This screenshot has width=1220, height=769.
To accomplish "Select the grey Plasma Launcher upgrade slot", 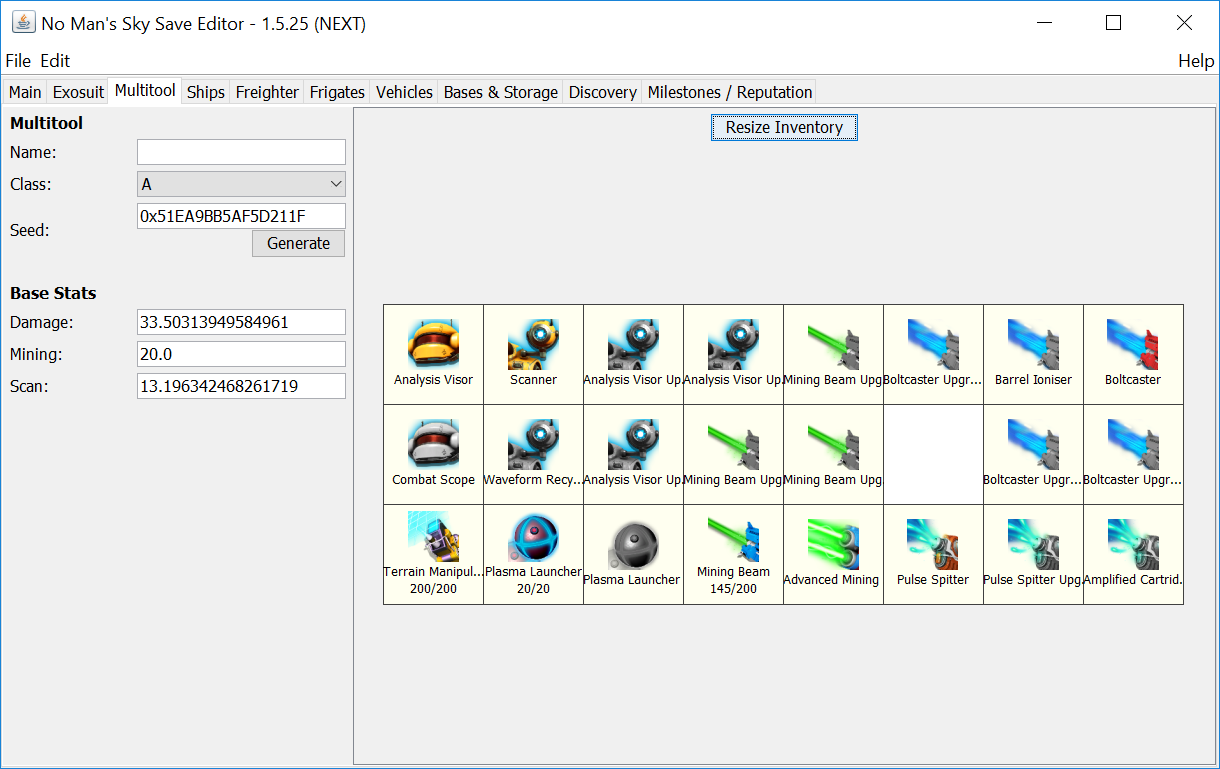I will 633,555.
